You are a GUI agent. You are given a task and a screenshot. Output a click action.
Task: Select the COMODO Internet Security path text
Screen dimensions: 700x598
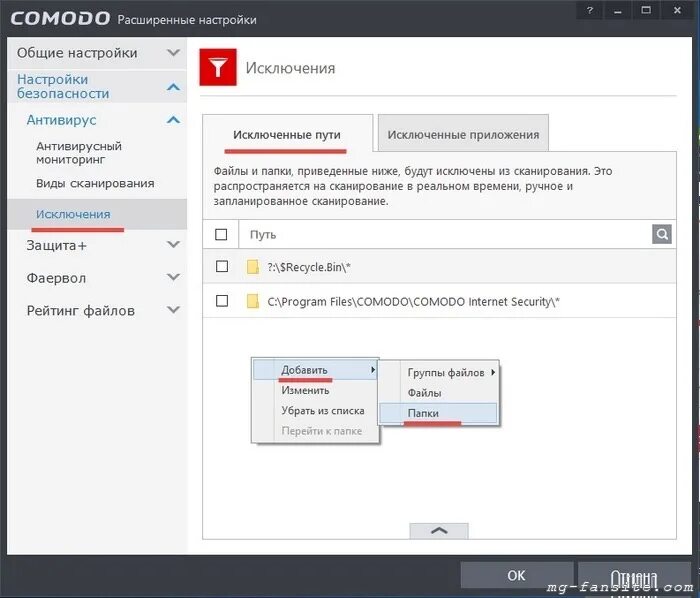(413, 302)
